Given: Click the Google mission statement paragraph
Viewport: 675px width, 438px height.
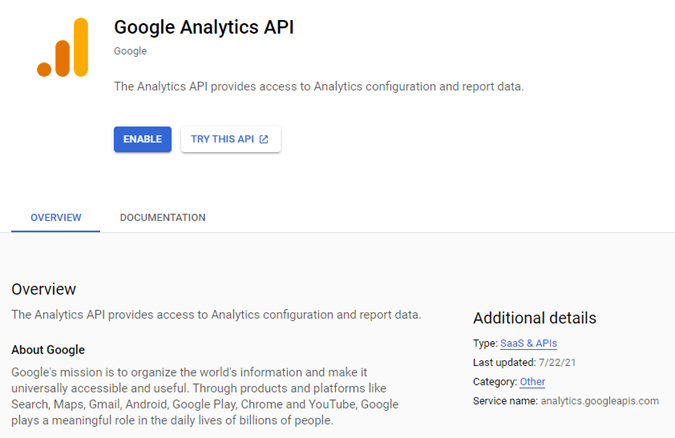Looking at the screenshot, I should [205, 395].
